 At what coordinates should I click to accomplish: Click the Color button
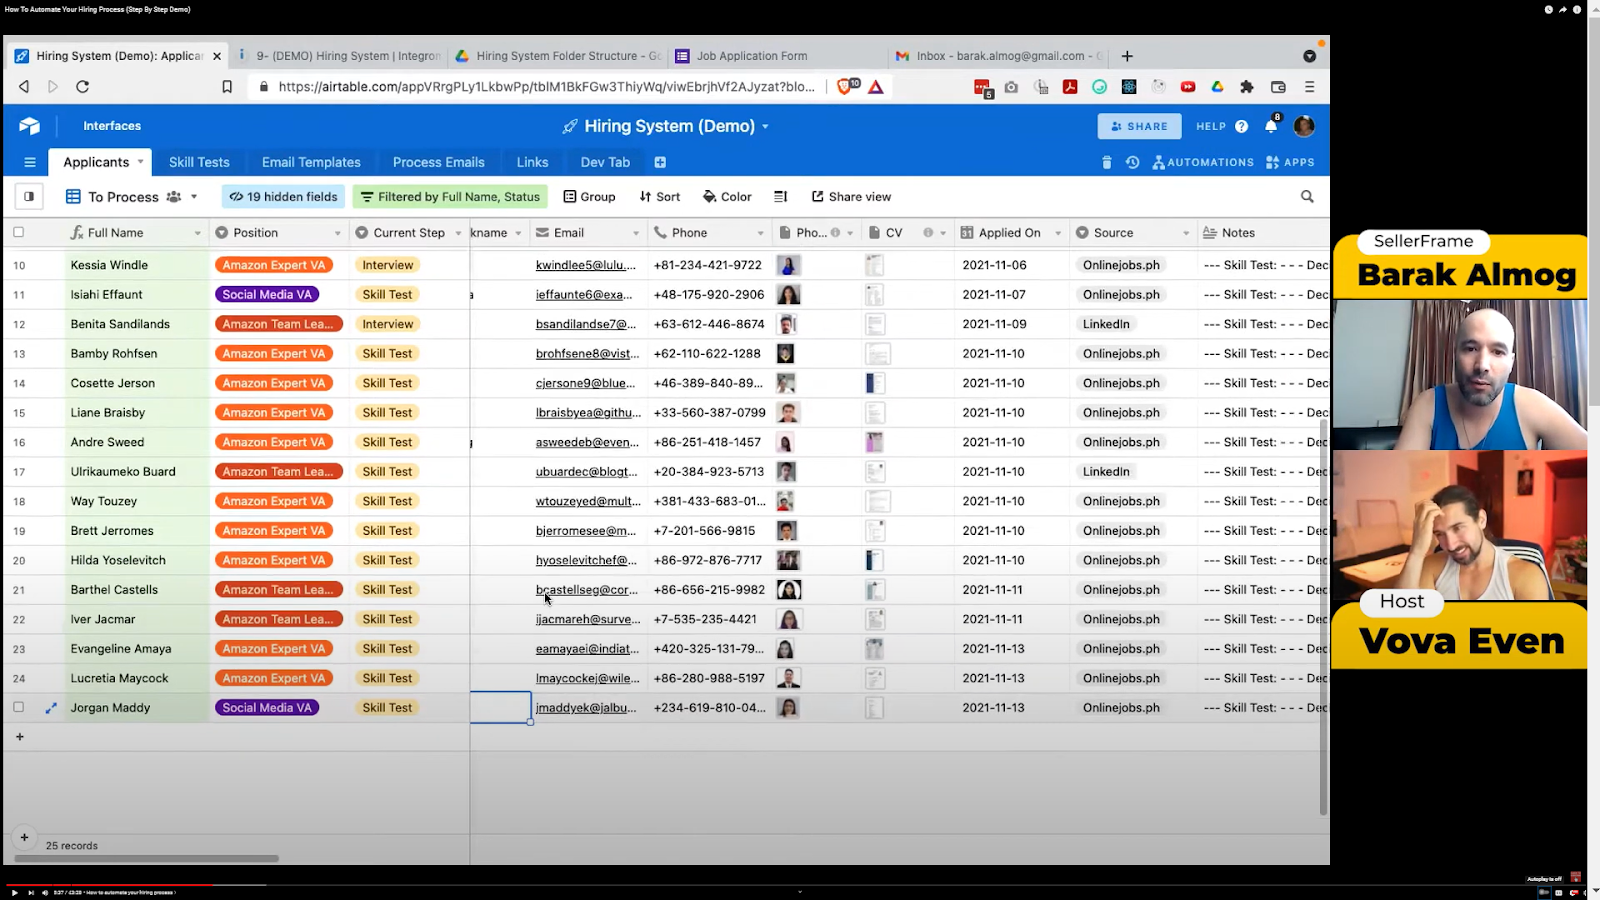click(727, 197)
